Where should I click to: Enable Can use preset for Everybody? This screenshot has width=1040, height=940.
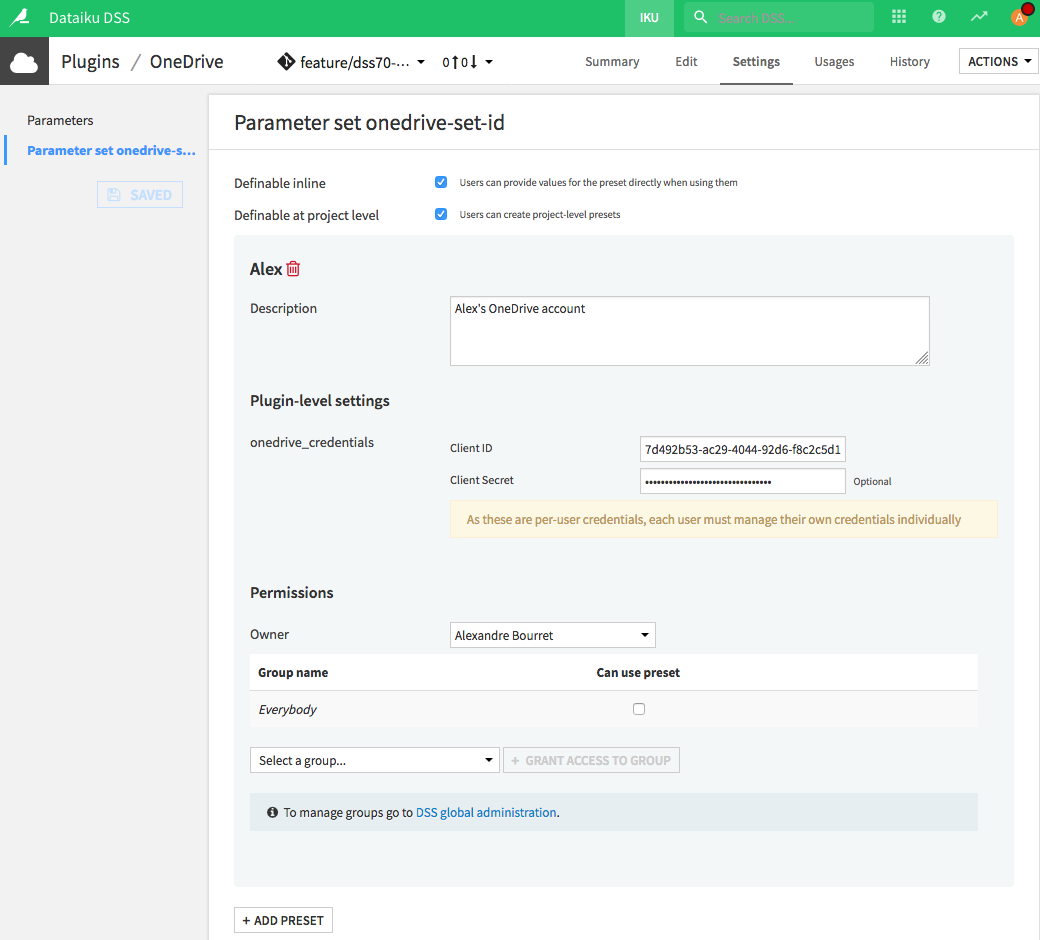pos(639,709)
